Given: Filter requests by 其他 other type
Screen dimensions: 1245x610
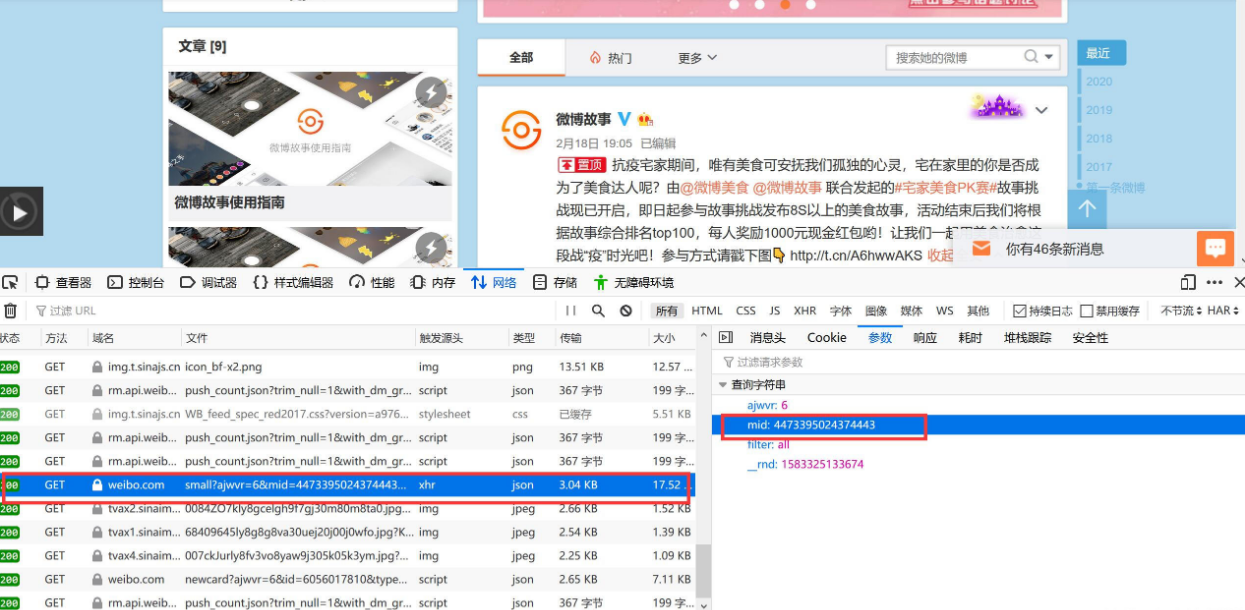Looking at the screenshot, I should (978, 311).
